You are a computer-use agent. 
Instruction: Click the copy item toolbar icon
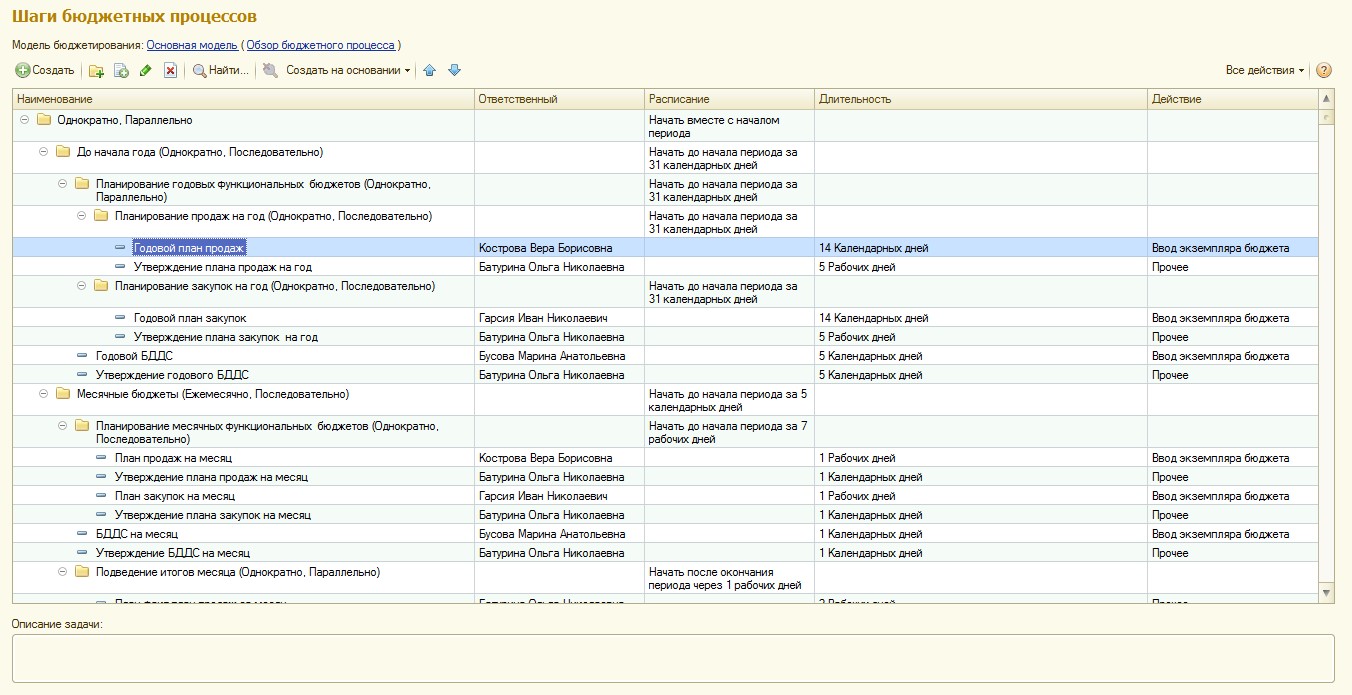tap(121, 71)
